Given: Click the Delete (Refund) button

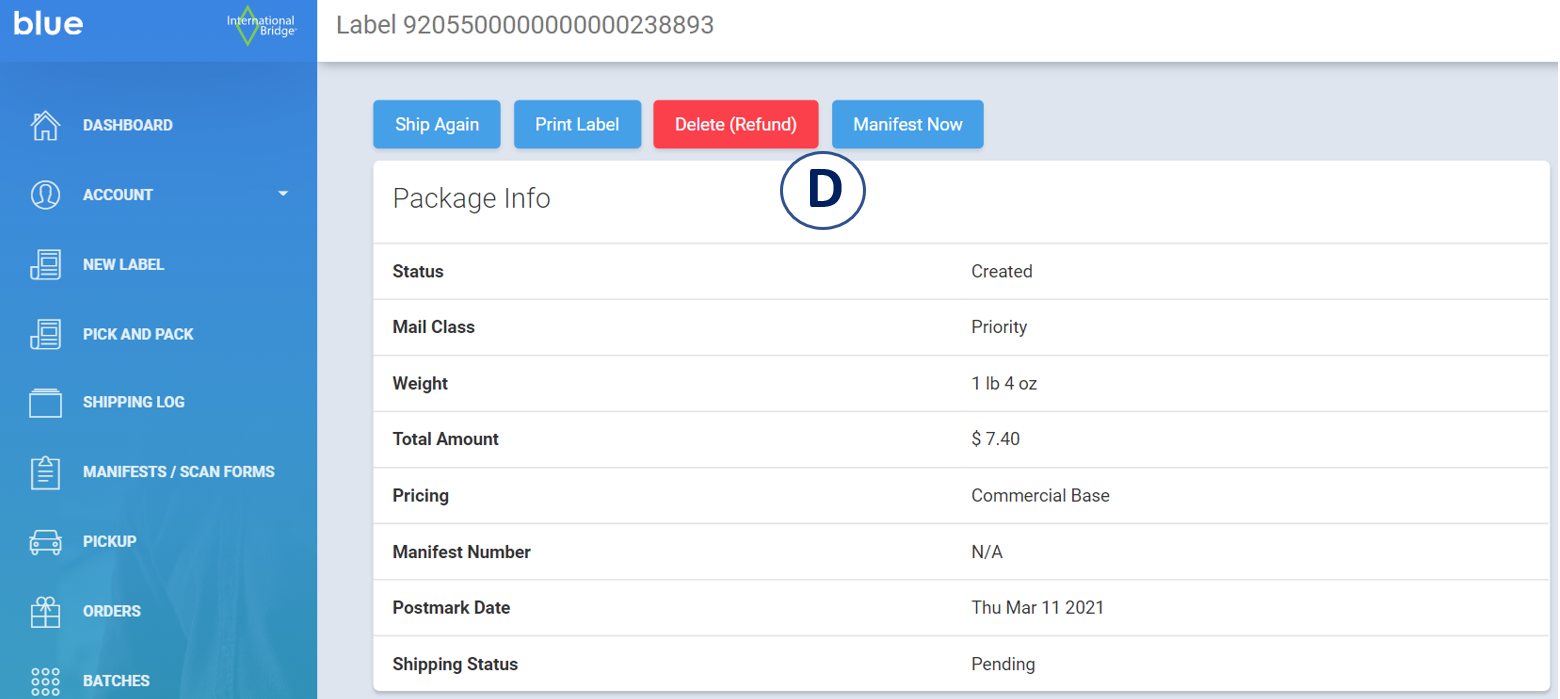Looking at the screenshot, I should pos(735,124).
